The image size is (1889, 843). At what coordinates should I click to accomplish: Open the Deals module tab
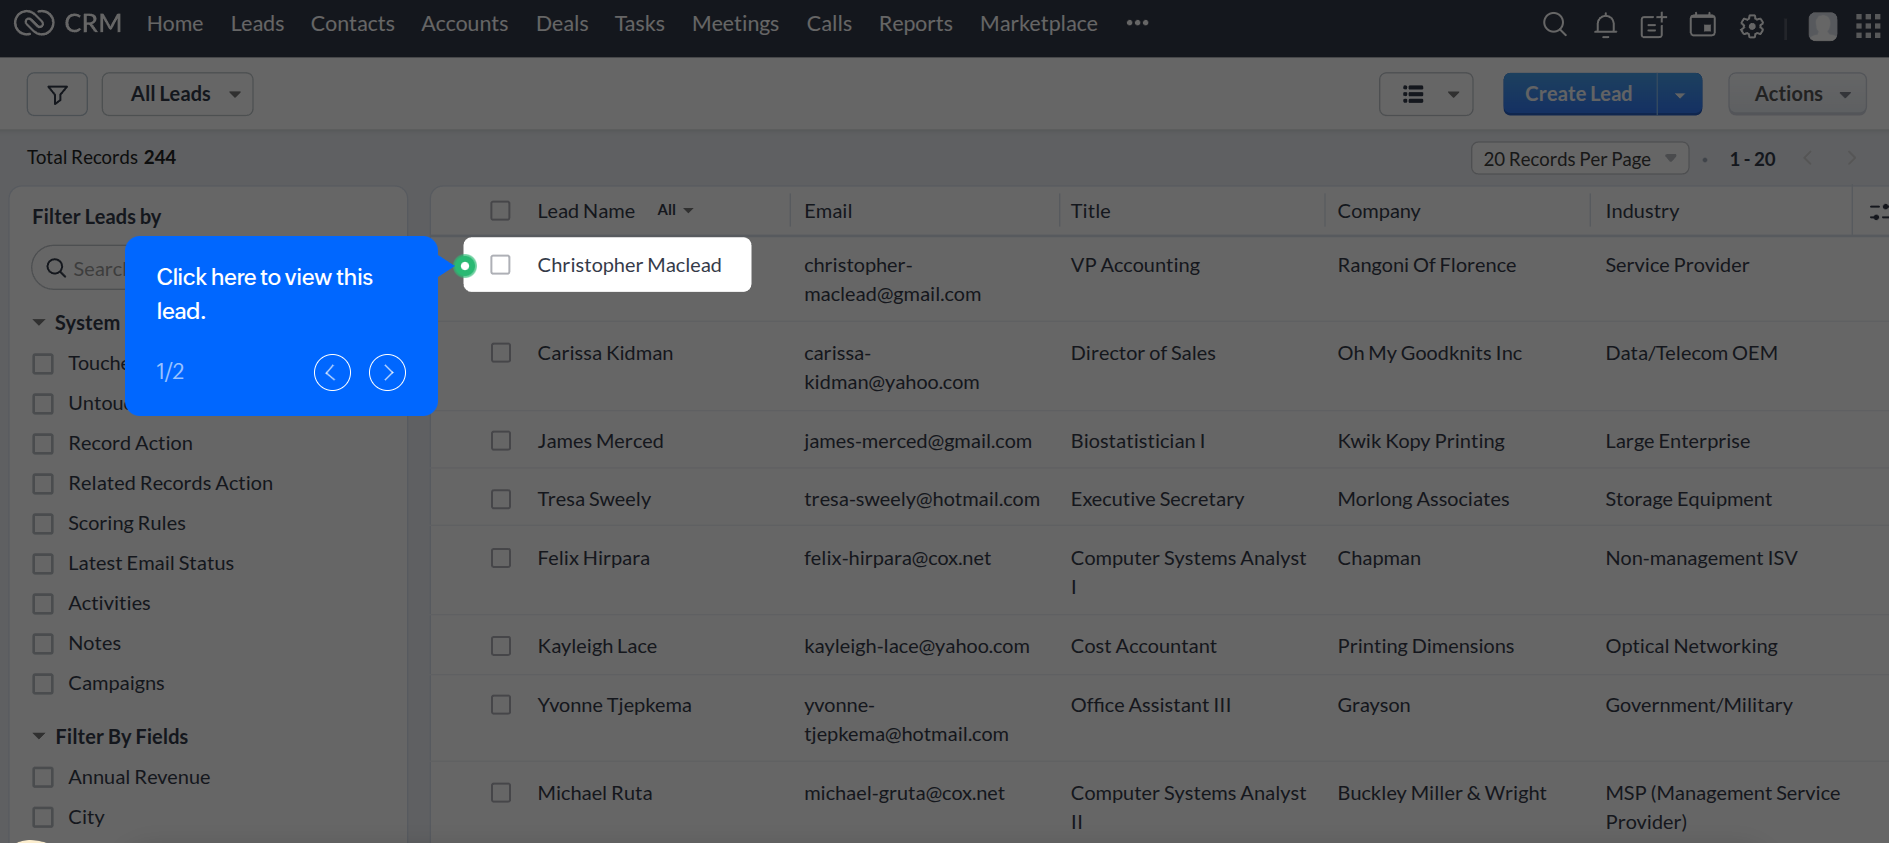(x=562, y=23)
